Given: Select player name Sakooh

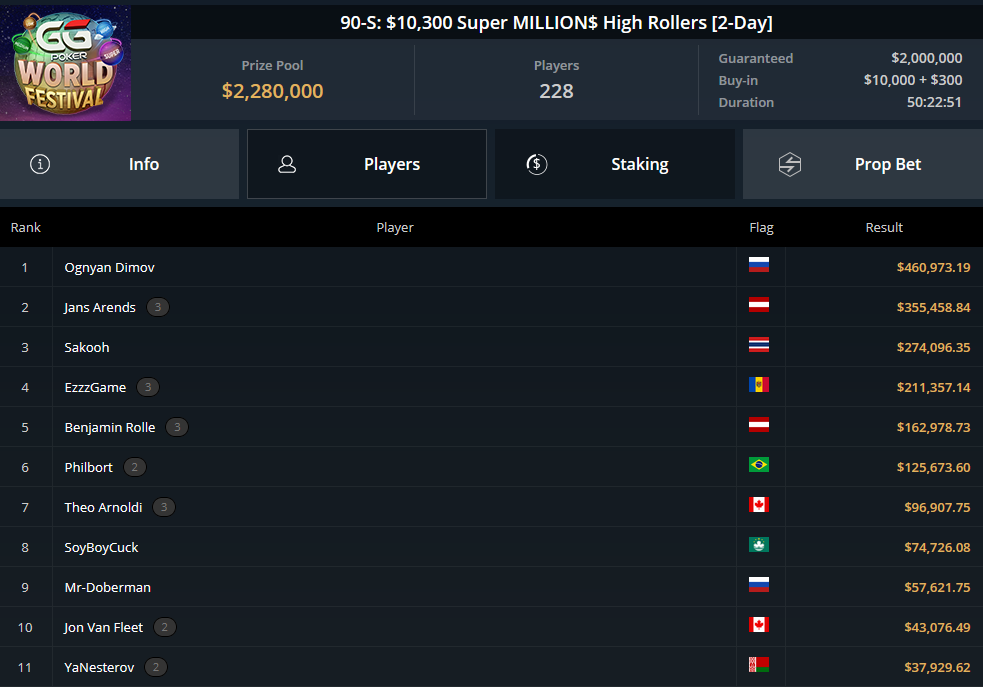Looking at the screenshot, I should pyautogui.click(x=87, y=347).
